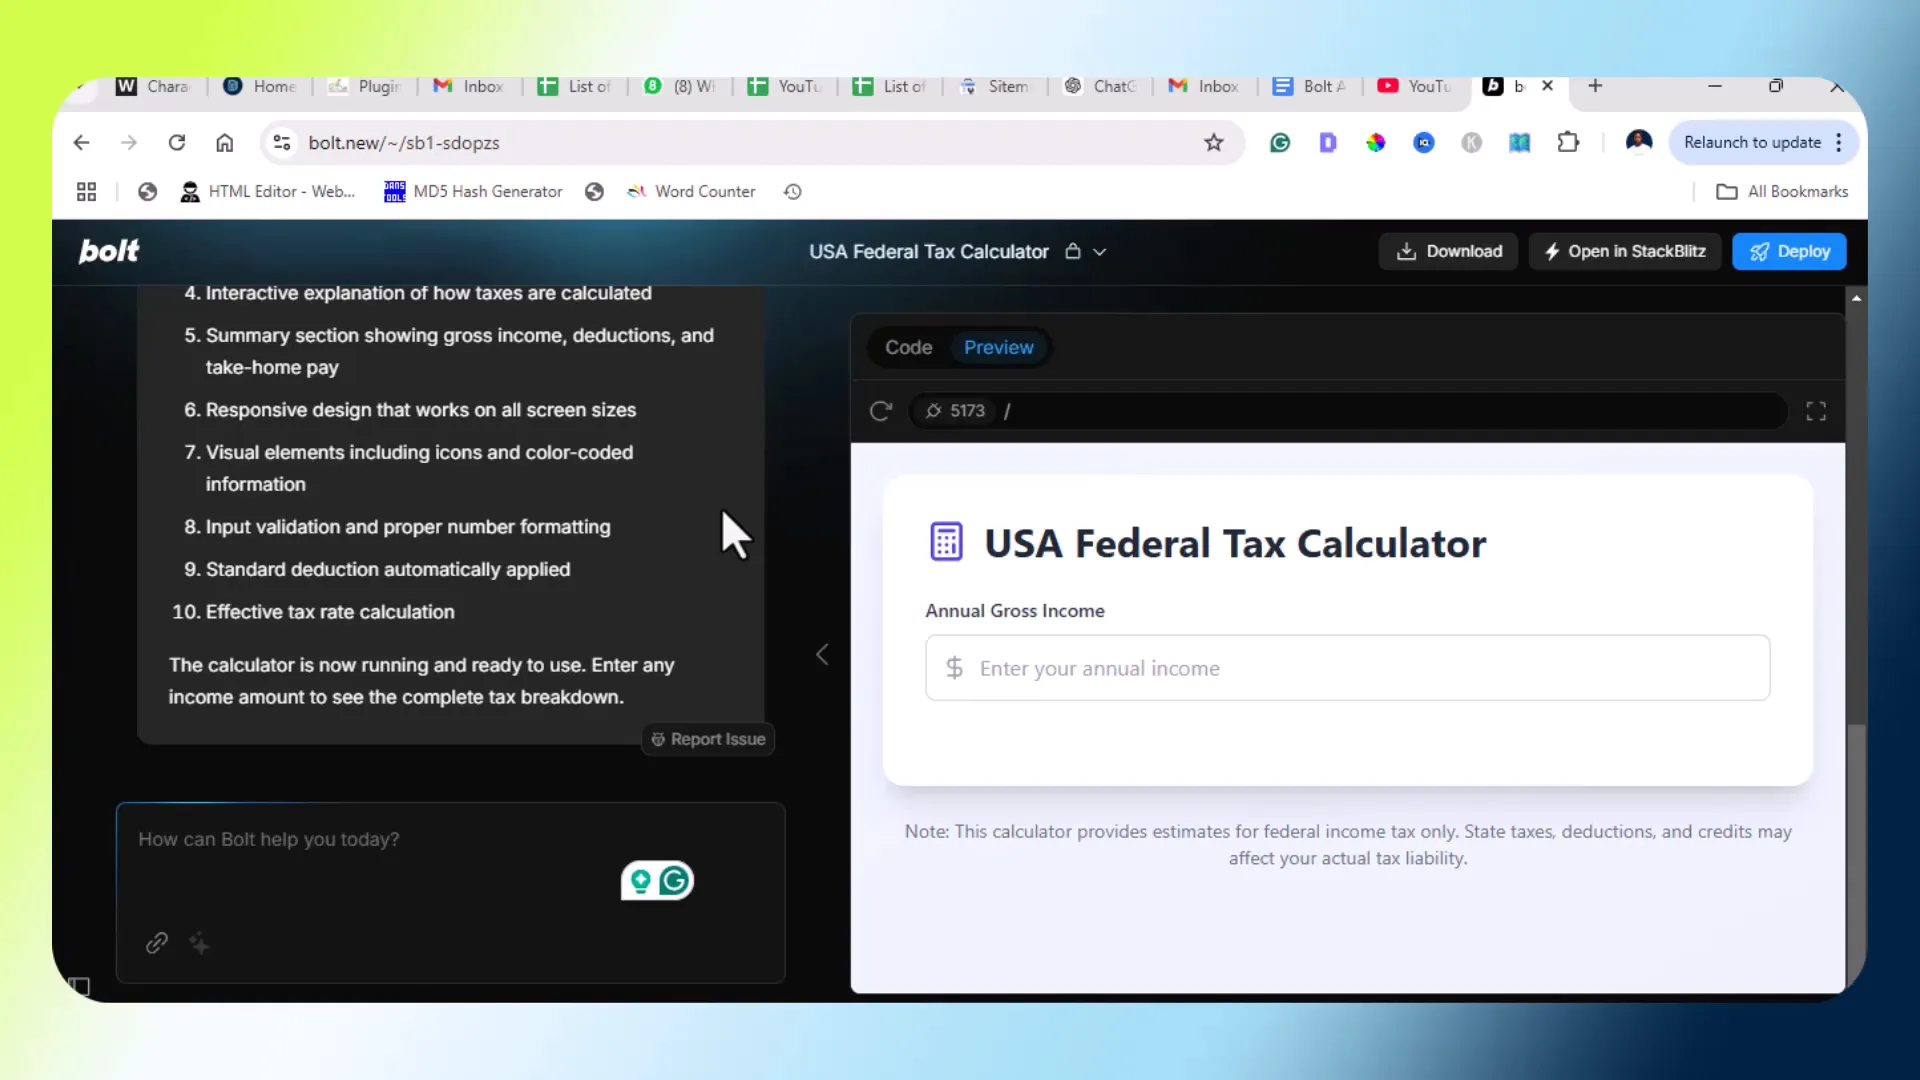This screenshot has width=1920, height=1080.
Task: Open the history clock bookmark icon
Action: point(793,192)
